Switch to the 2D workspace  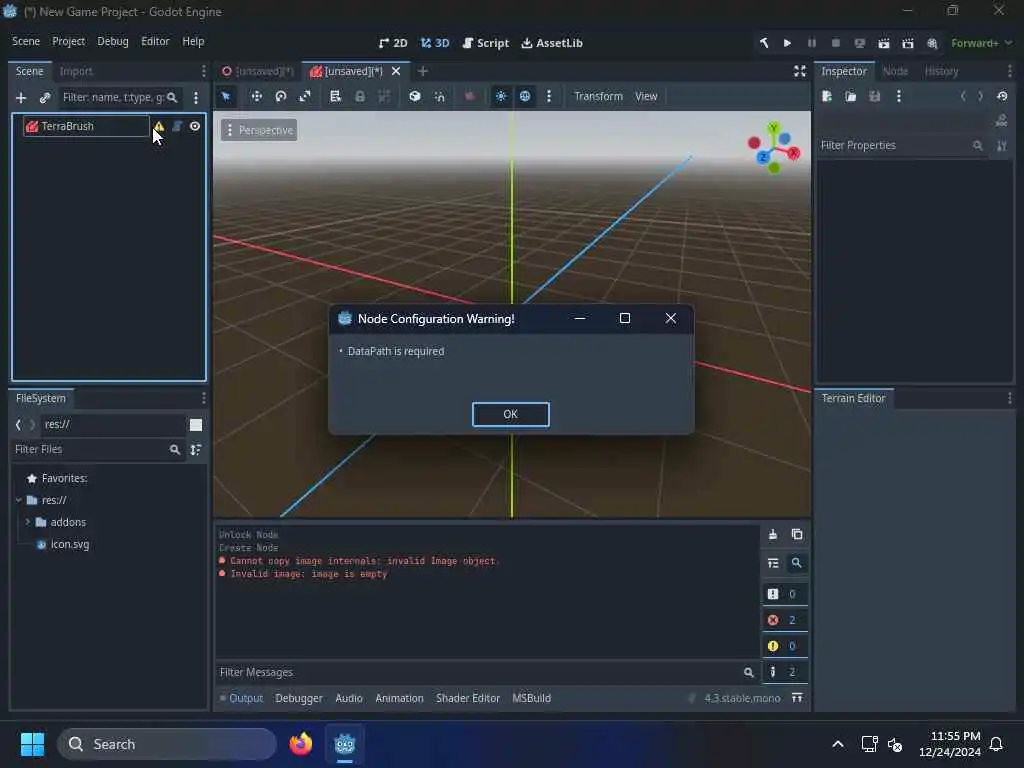coord(393,43)
